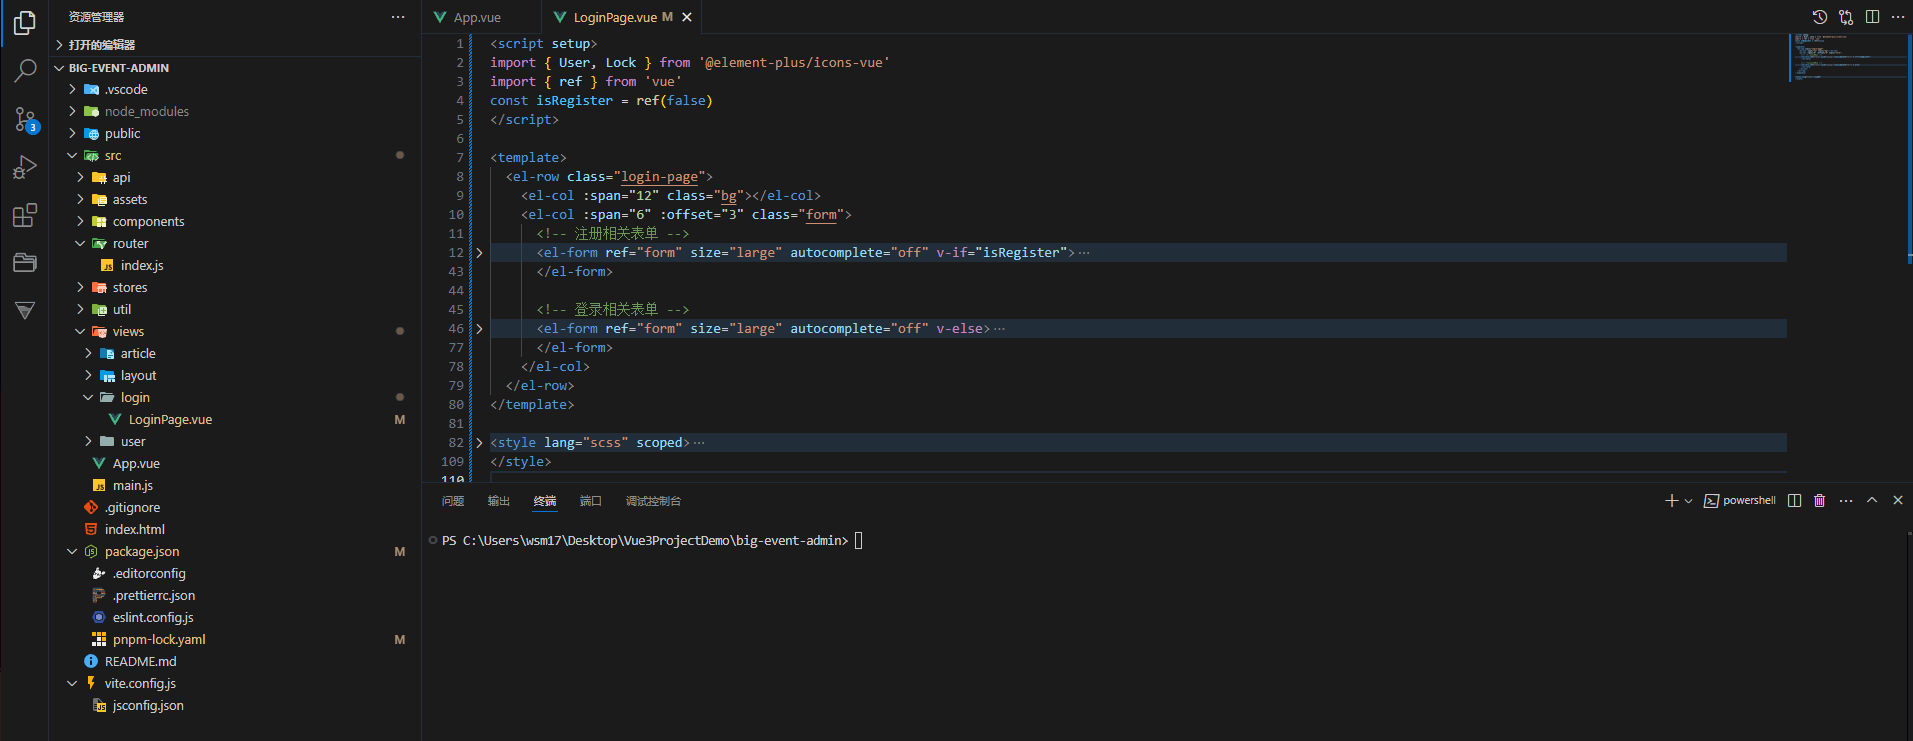Switch to the 问题 panel tab
Viewport: 1913px width, 741px height.
coord(453,501)
